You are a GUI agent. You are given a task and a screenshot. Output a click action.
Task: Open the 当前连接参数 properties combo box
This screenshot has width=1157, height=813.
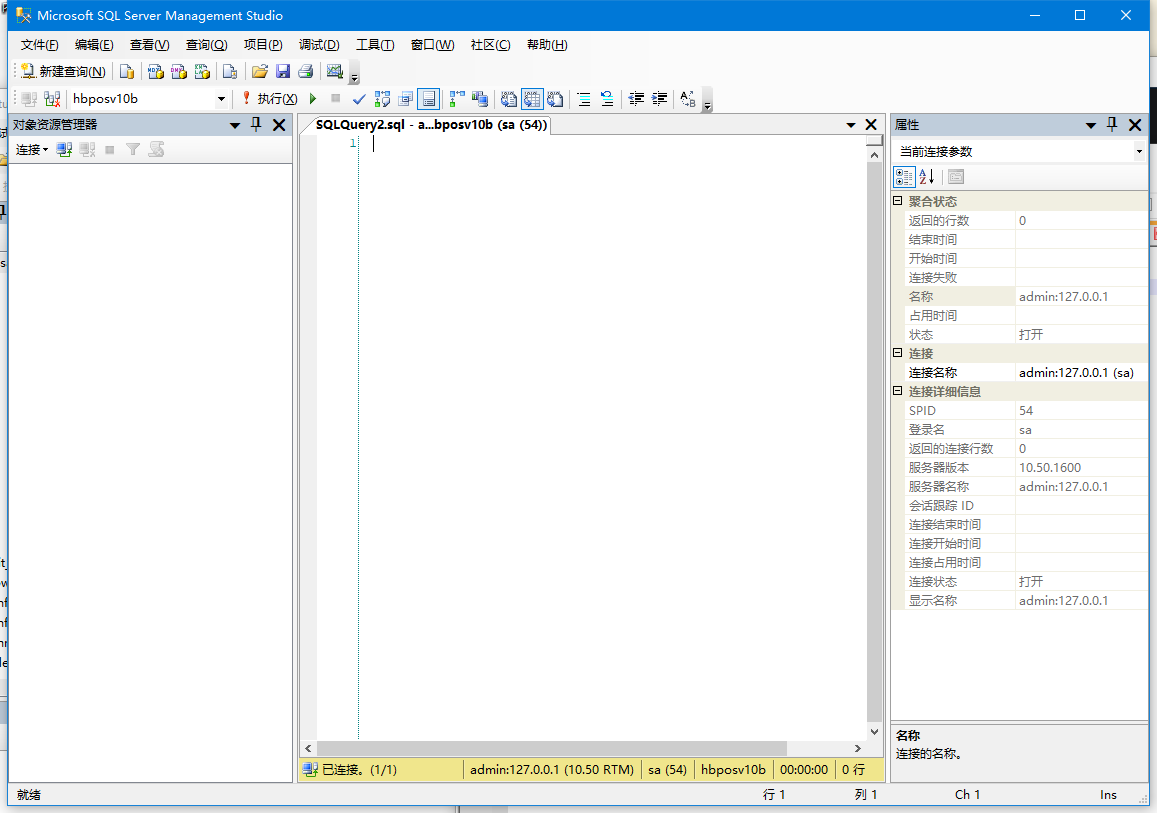1019,151
